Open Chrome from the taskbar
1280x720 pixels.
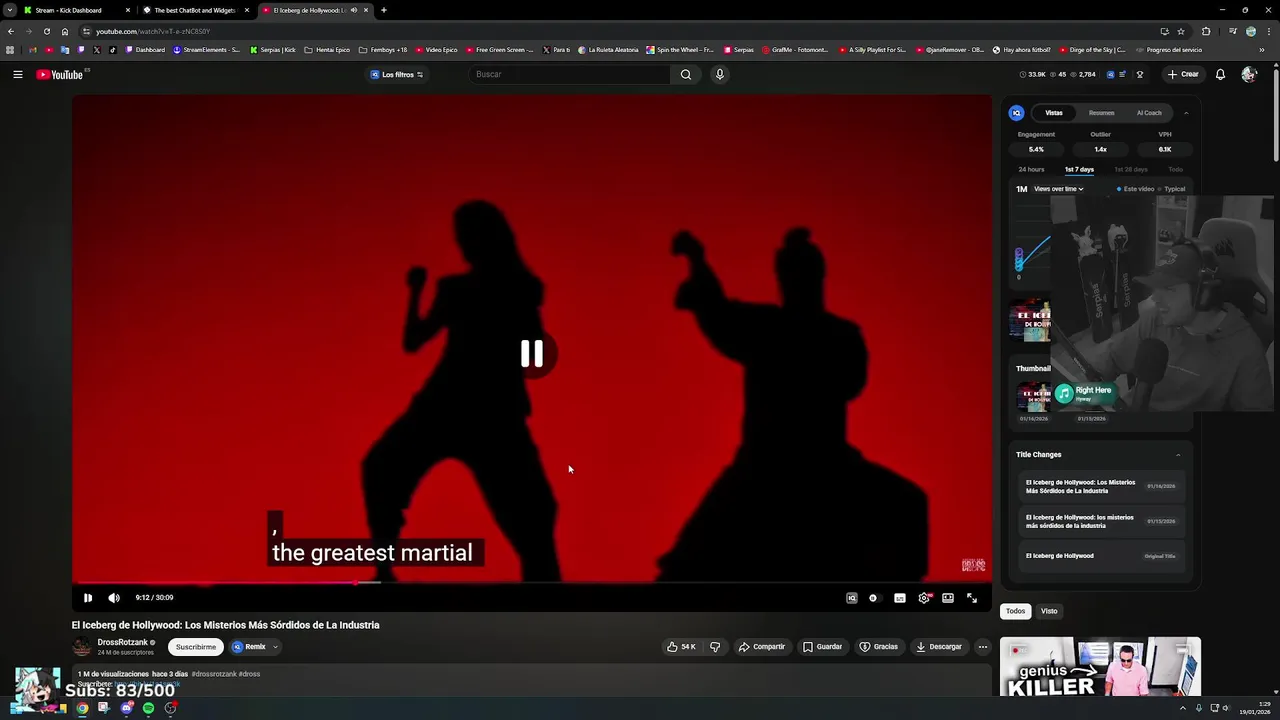click(82, 708)
